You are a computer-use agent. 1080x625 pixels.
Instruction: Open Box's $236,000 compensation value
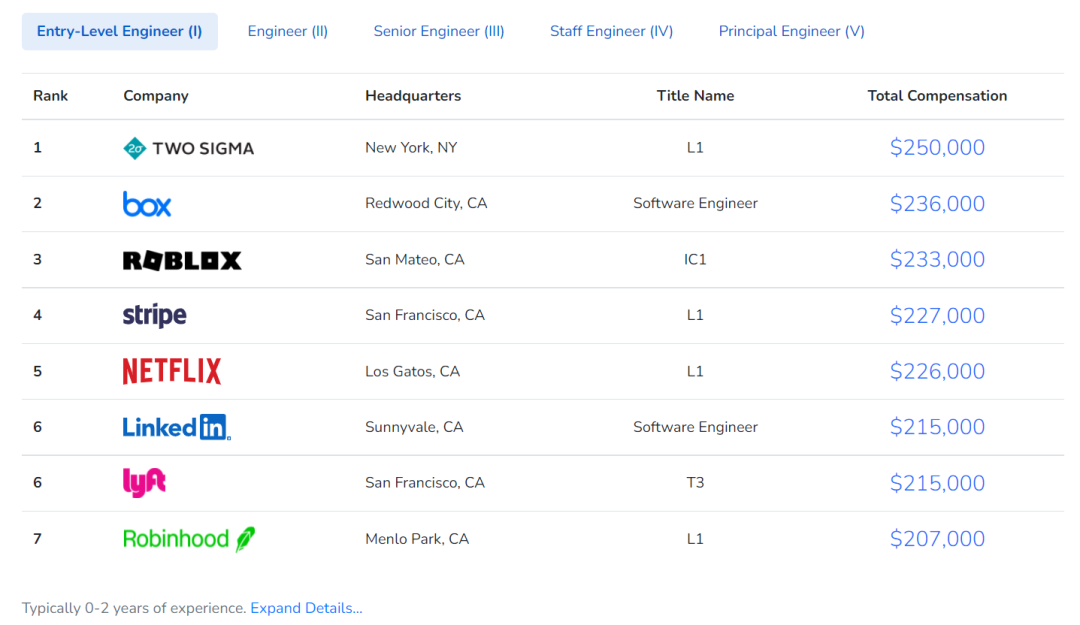[937, 204]
